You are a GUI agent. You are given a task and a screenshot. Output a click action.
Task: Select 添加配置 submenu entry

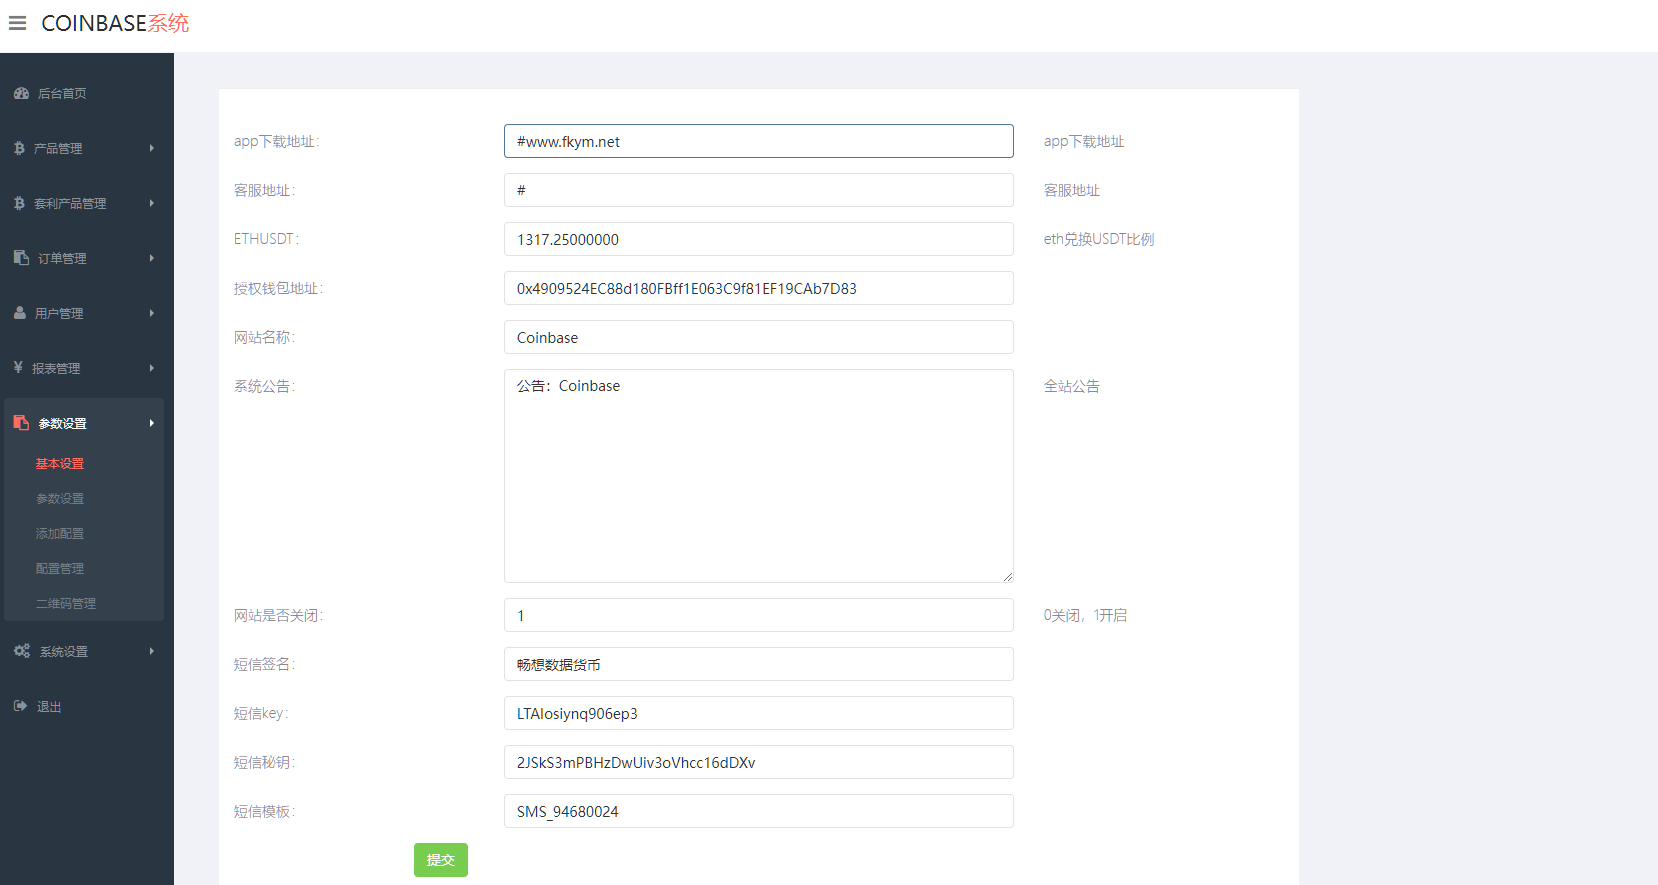pyautogui.click(x=60, y=534)
